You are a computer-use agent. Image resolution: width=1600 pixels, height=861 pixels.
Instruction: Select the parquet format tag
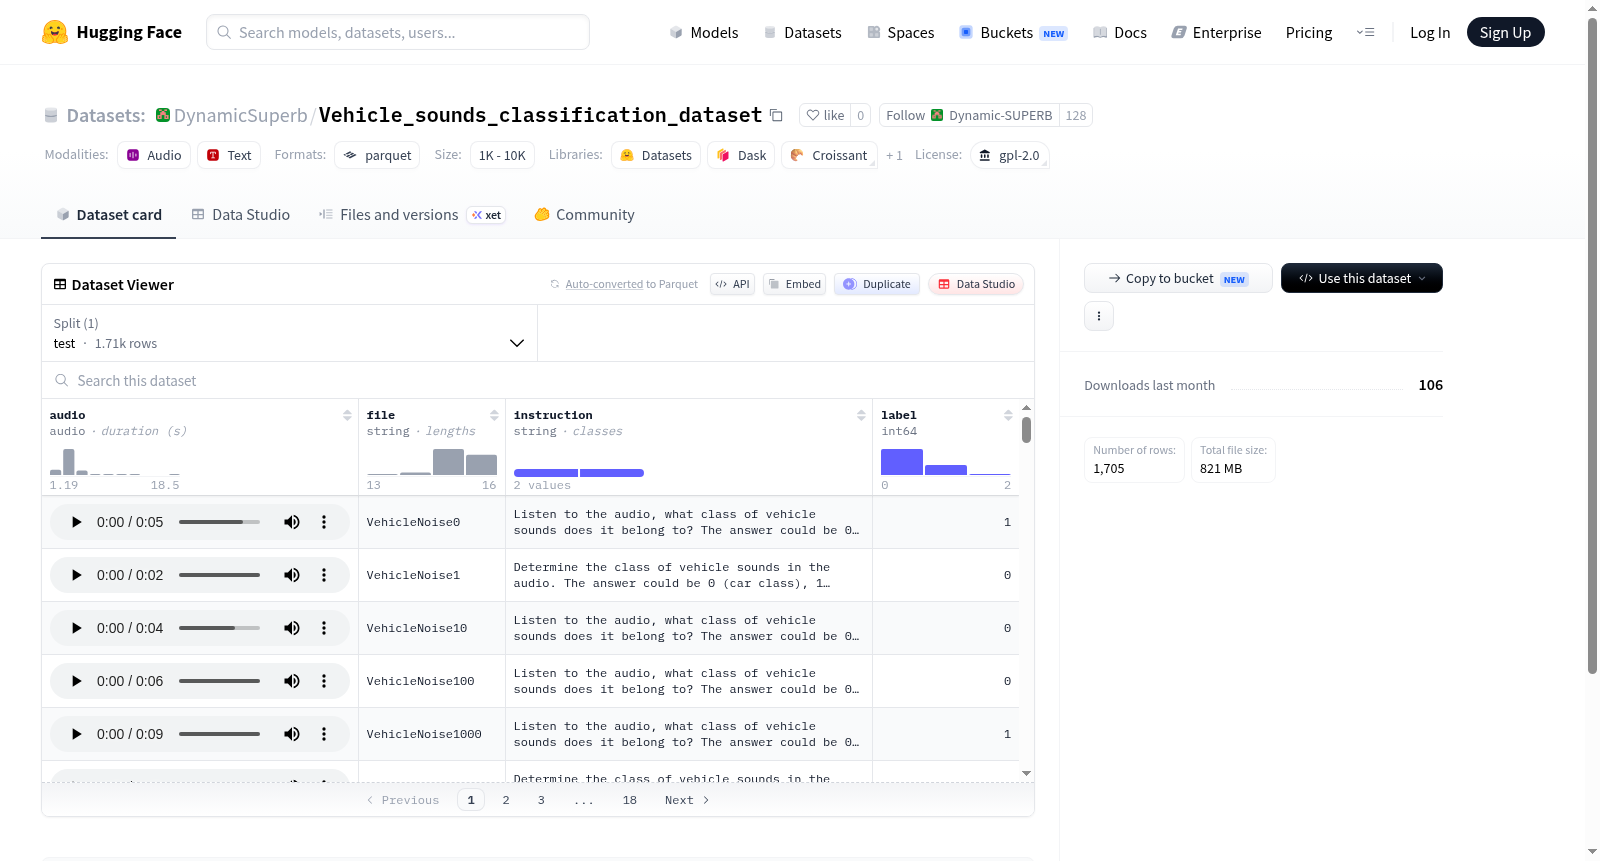[x=377, y=155]
